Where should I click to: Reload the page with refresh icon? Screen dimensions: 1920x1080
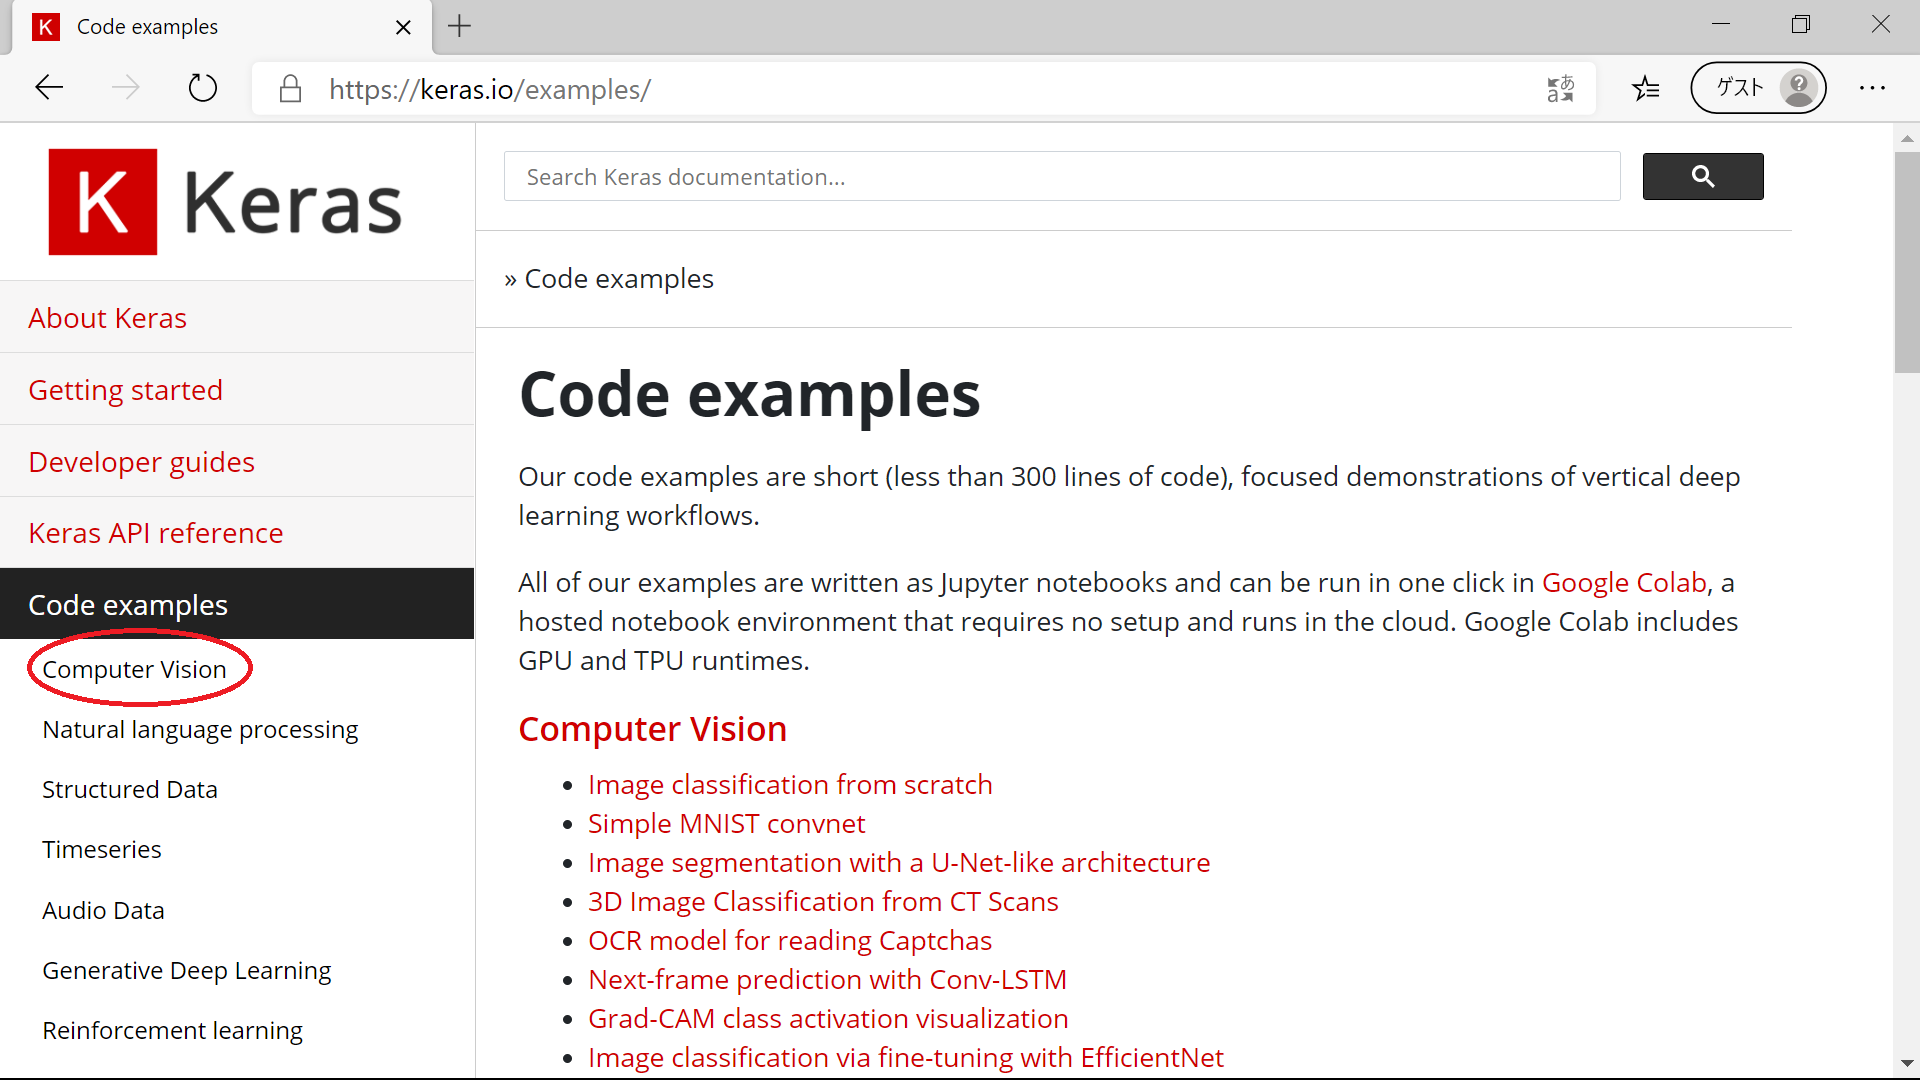click(202, 88)
